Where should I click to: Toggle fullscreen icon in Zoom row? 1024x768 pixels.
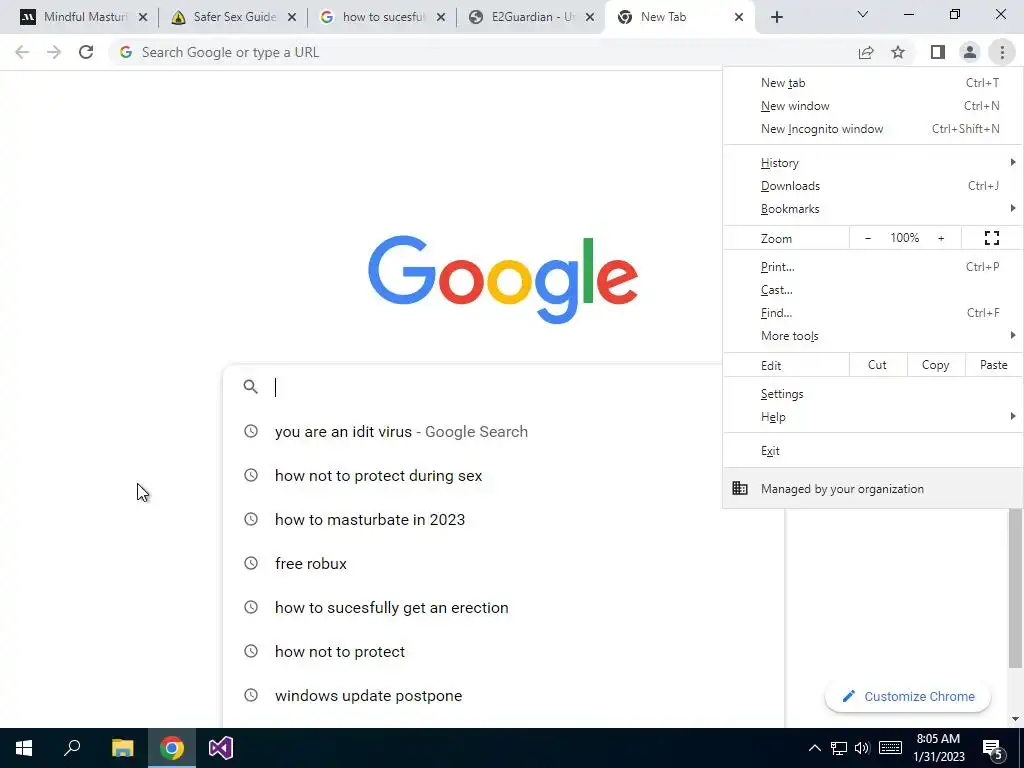991,238
